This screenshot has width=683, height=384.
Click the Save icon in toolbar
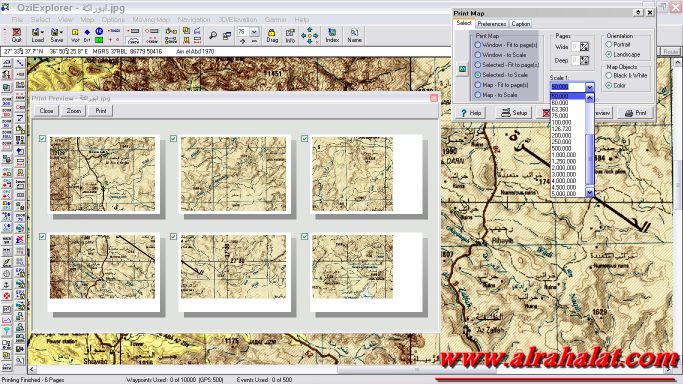click(x=57, y=35)
